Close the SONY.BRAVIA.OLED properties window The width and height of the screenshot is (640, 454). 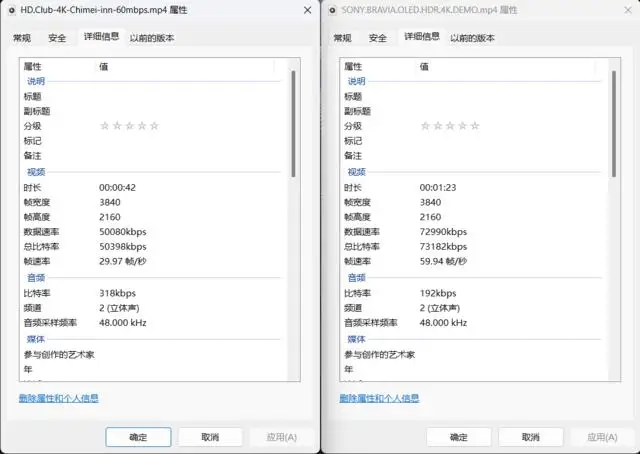point(628,10)
